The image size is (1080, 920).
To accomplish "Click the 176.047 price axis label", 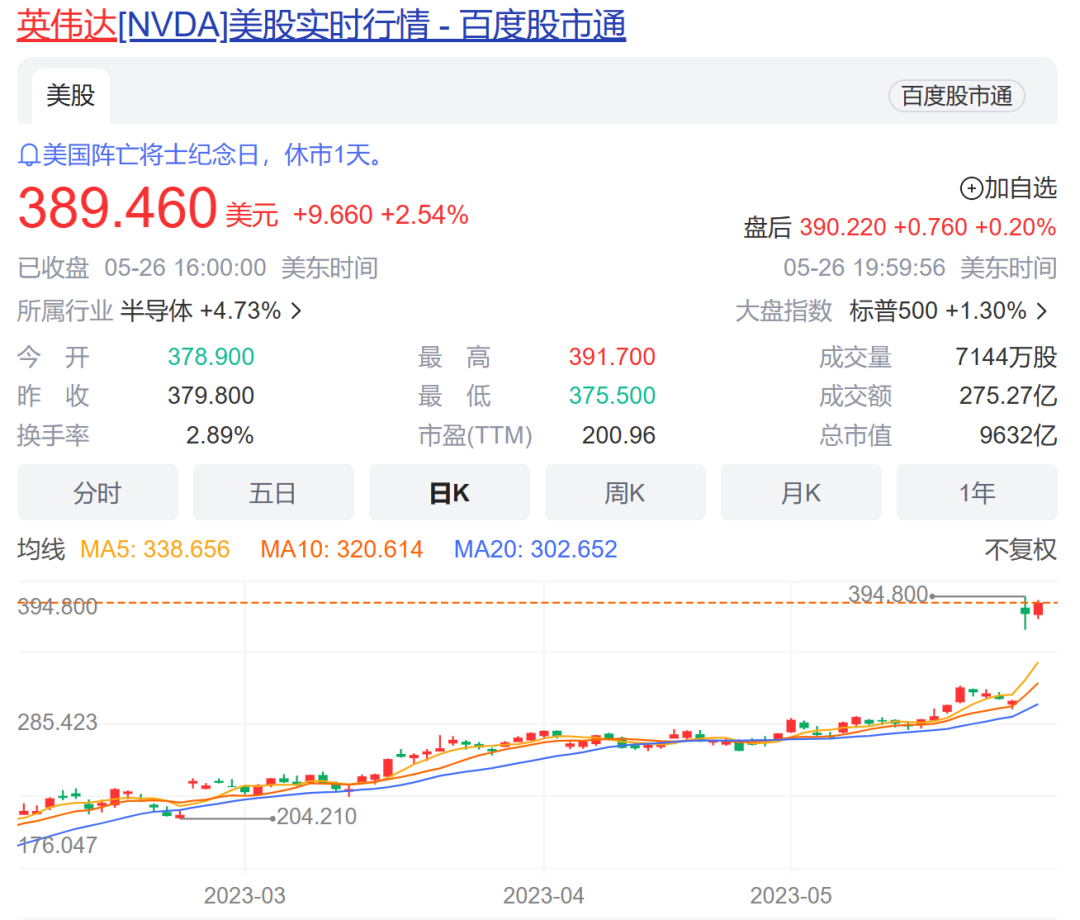I will [x=58, y=845].
